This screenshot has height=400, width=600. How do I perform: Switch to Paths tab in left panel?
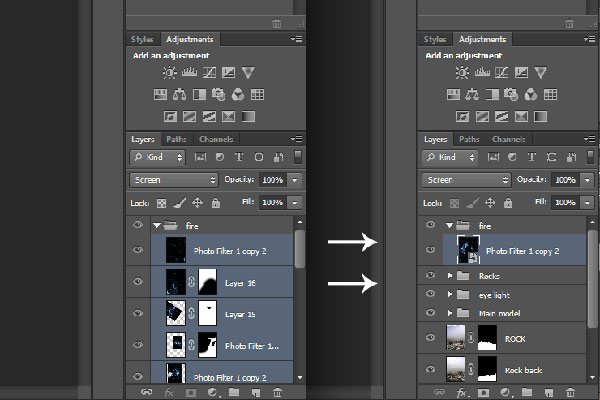[x=176, y=139]
